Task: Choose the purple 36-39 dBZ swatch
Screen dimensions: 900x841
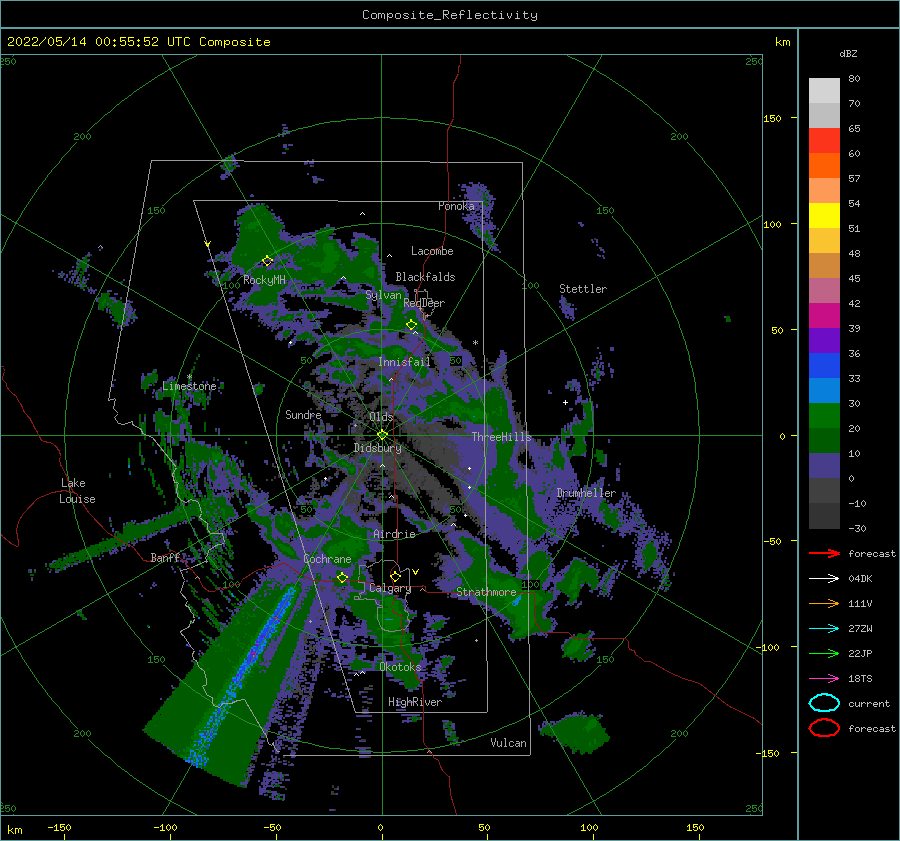Action: point(824,340)
